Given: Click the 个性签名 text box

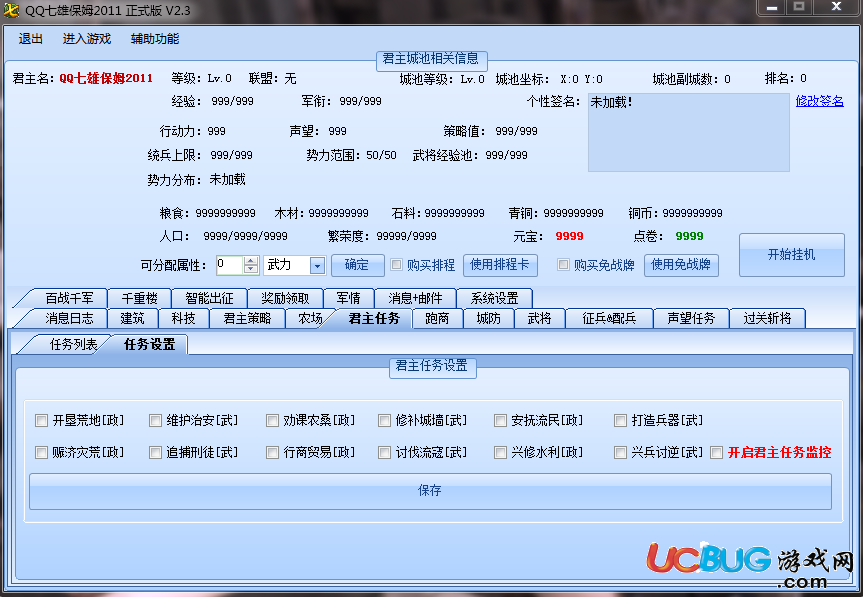Looking at the screenshot, I should (x=689, y=132).
